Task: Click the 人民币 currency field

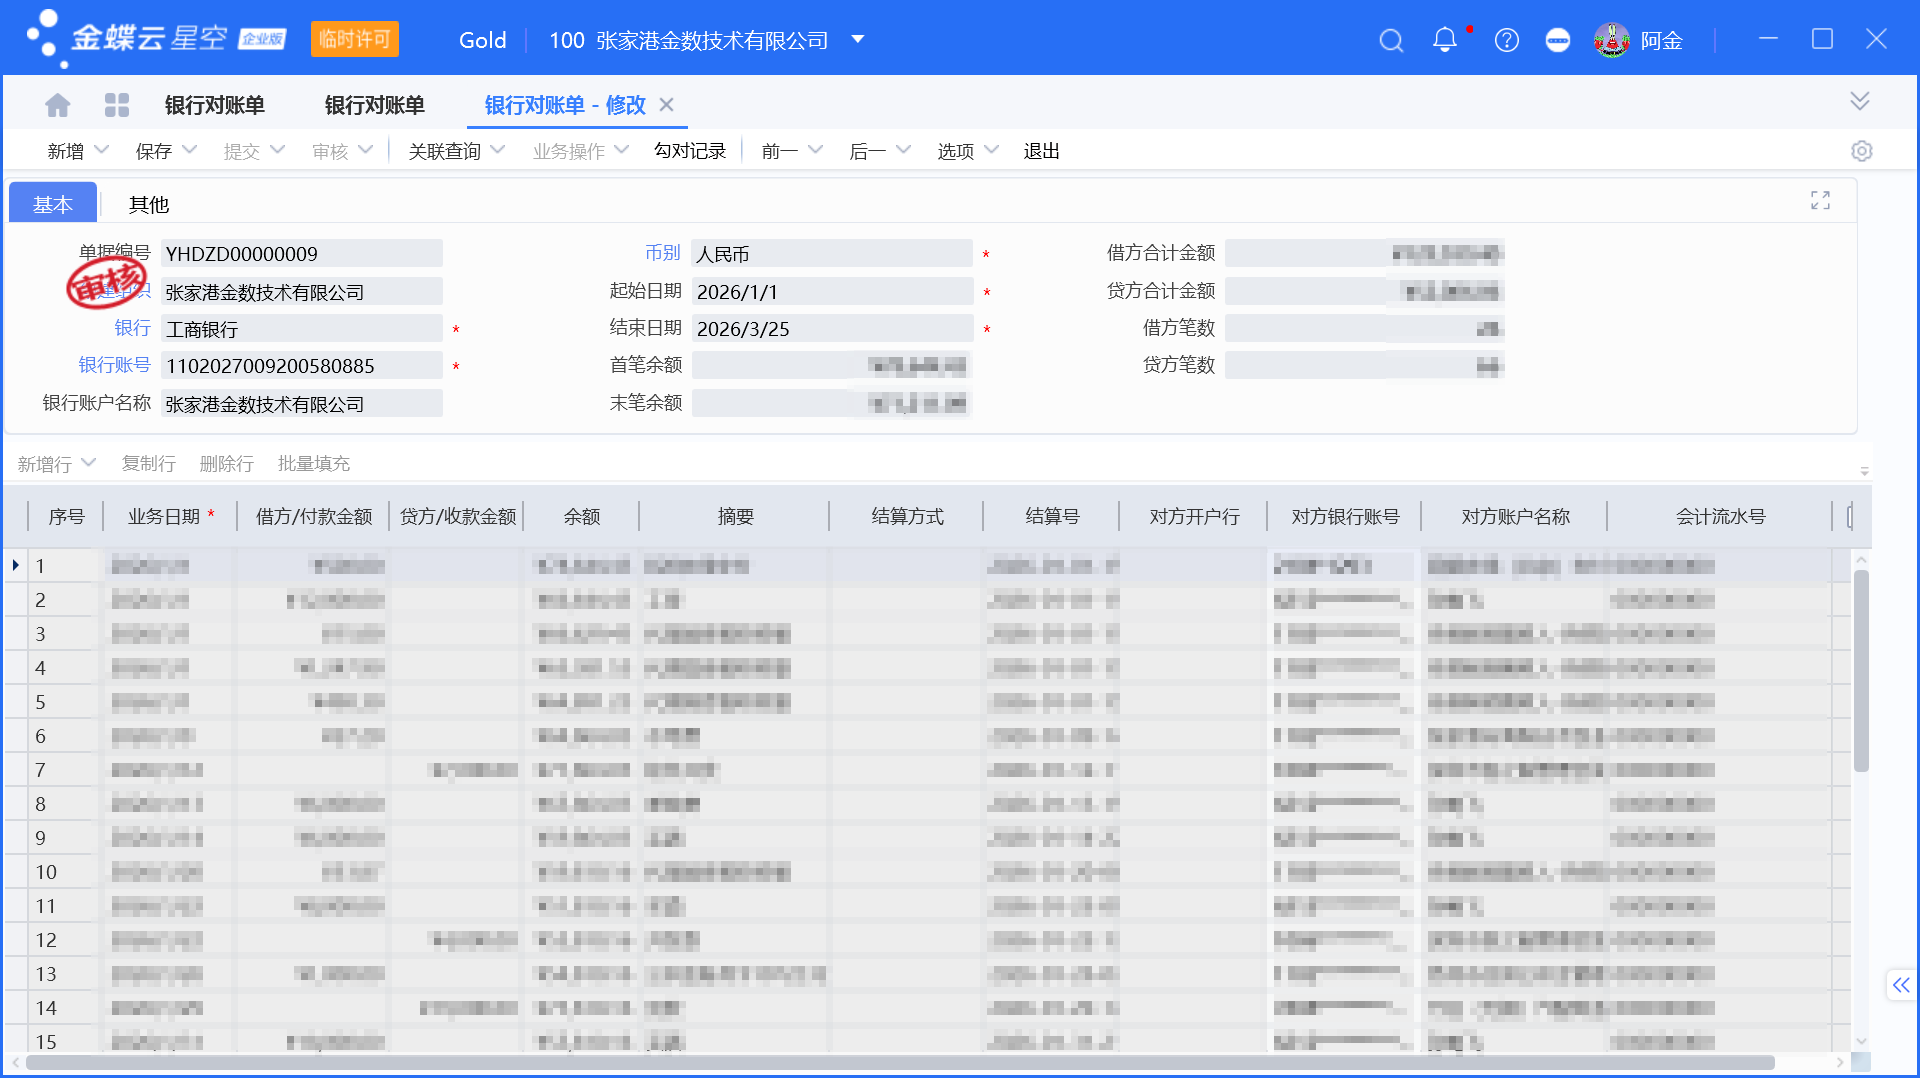Action: coord(832,254)
